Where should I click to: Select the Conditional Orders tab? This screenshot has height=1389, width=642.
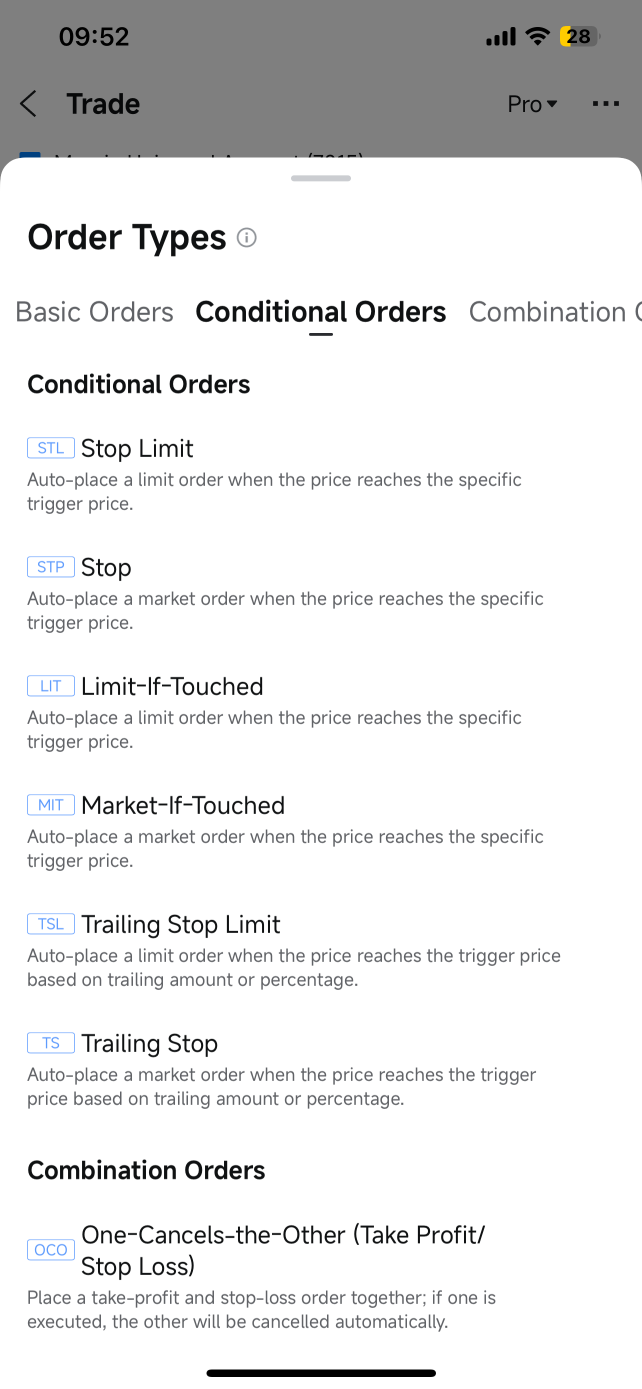tap(321, 312)
